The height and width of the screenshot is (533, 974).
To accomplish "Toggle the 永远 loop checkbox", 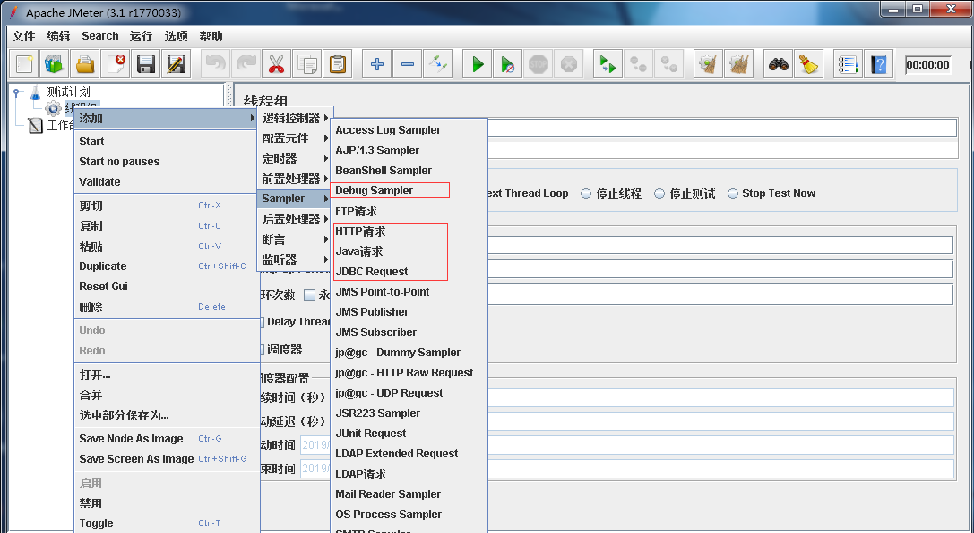I will tap(309, 294).
